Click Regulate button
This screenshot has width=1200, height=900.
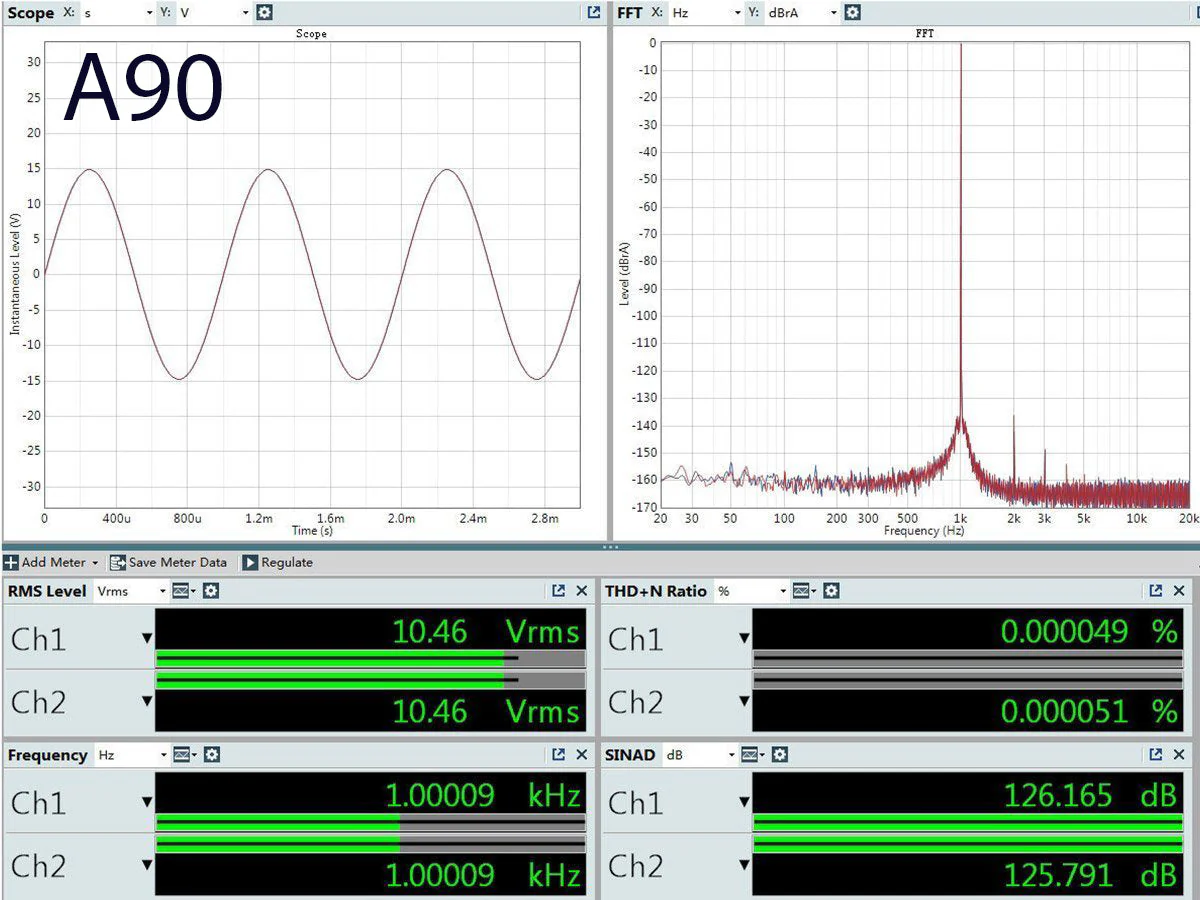[x=278, y=563]
